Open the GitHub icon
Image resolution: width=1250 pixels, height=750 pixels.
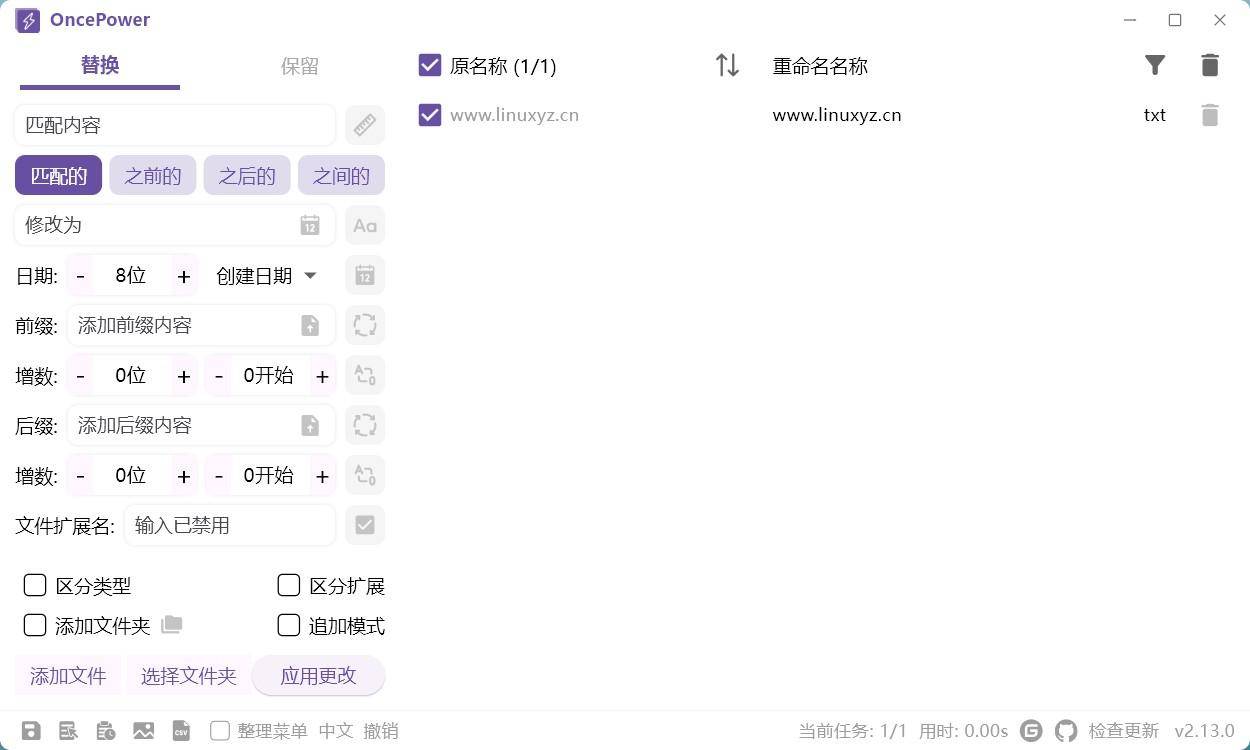[x=1066, y=731]
